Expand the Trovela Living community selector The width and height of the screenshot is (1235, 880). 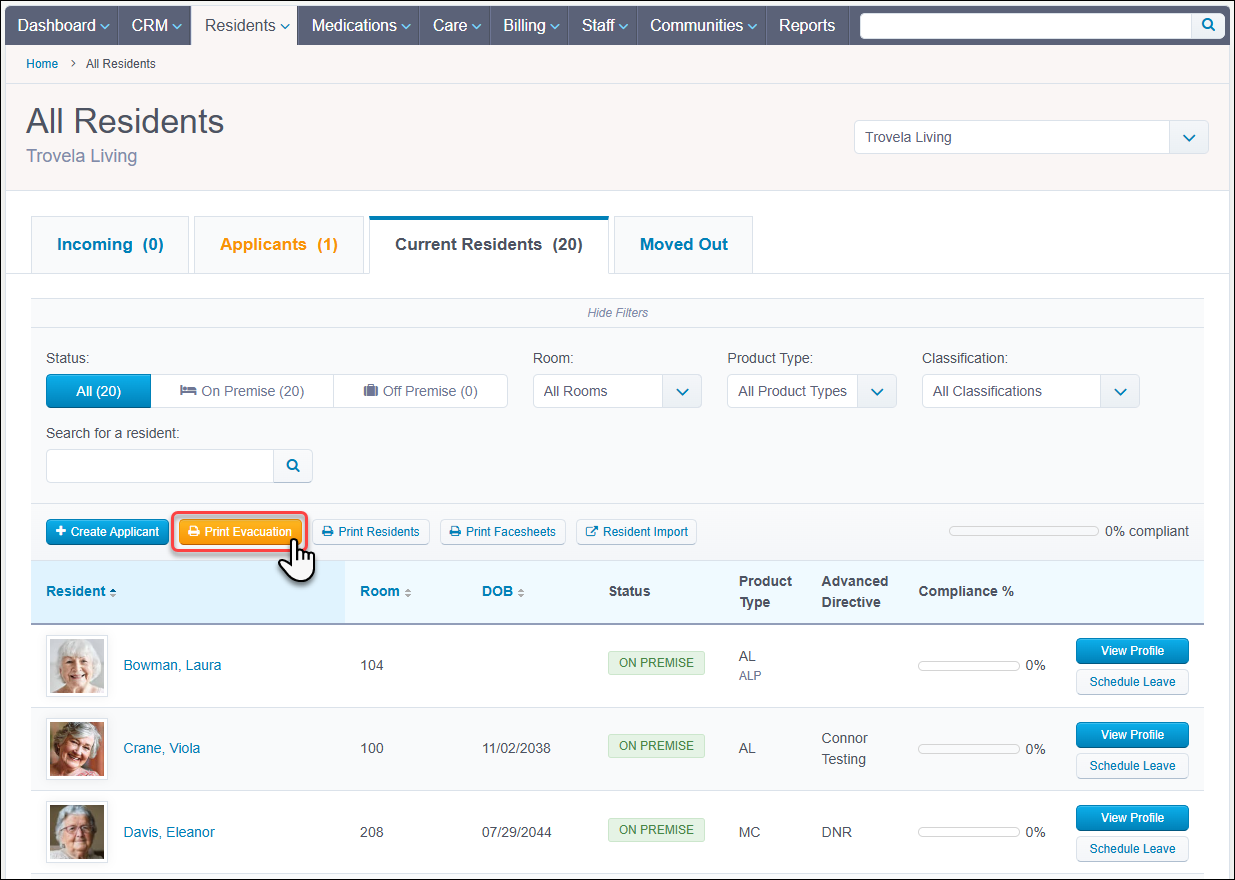[x=1188, y=138]
